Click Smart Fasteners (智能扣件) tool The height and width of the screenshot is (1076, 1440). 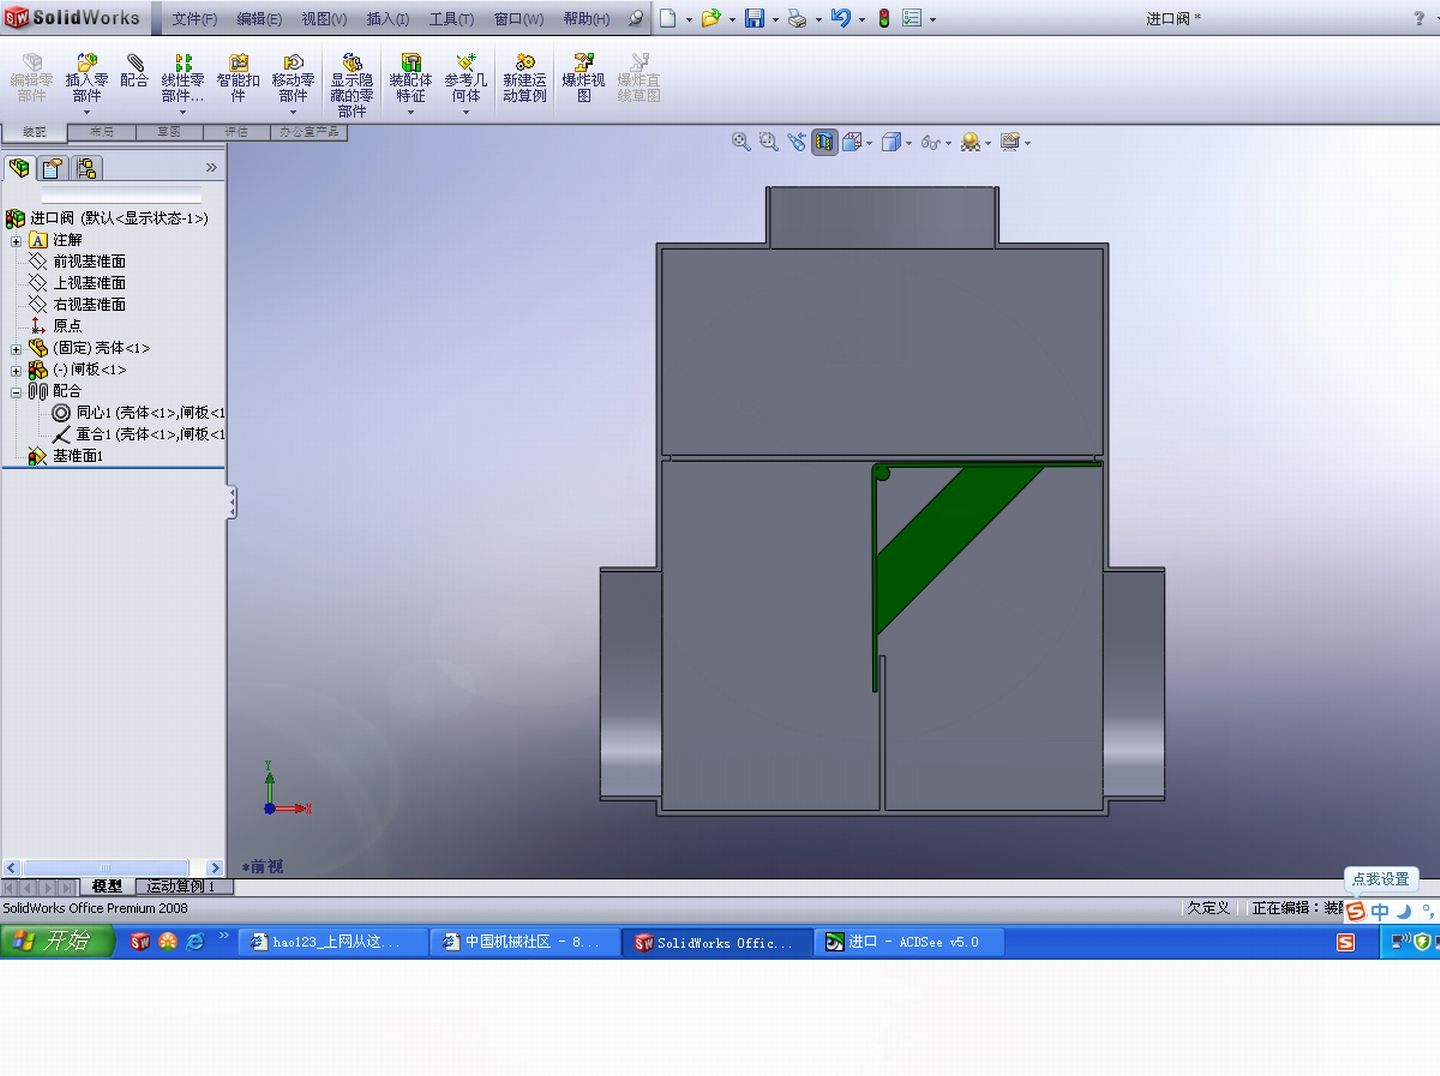[238, 79]
